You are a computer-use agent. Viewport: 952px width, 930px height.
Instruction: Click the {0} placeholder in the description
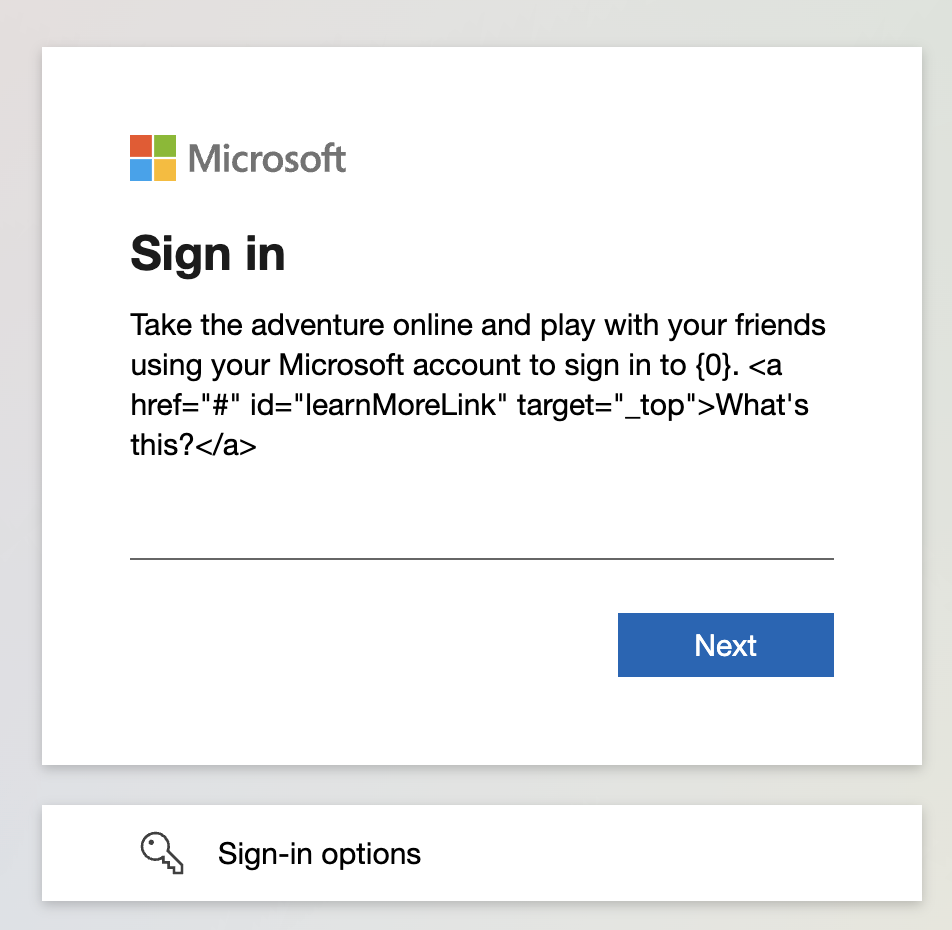711,366
